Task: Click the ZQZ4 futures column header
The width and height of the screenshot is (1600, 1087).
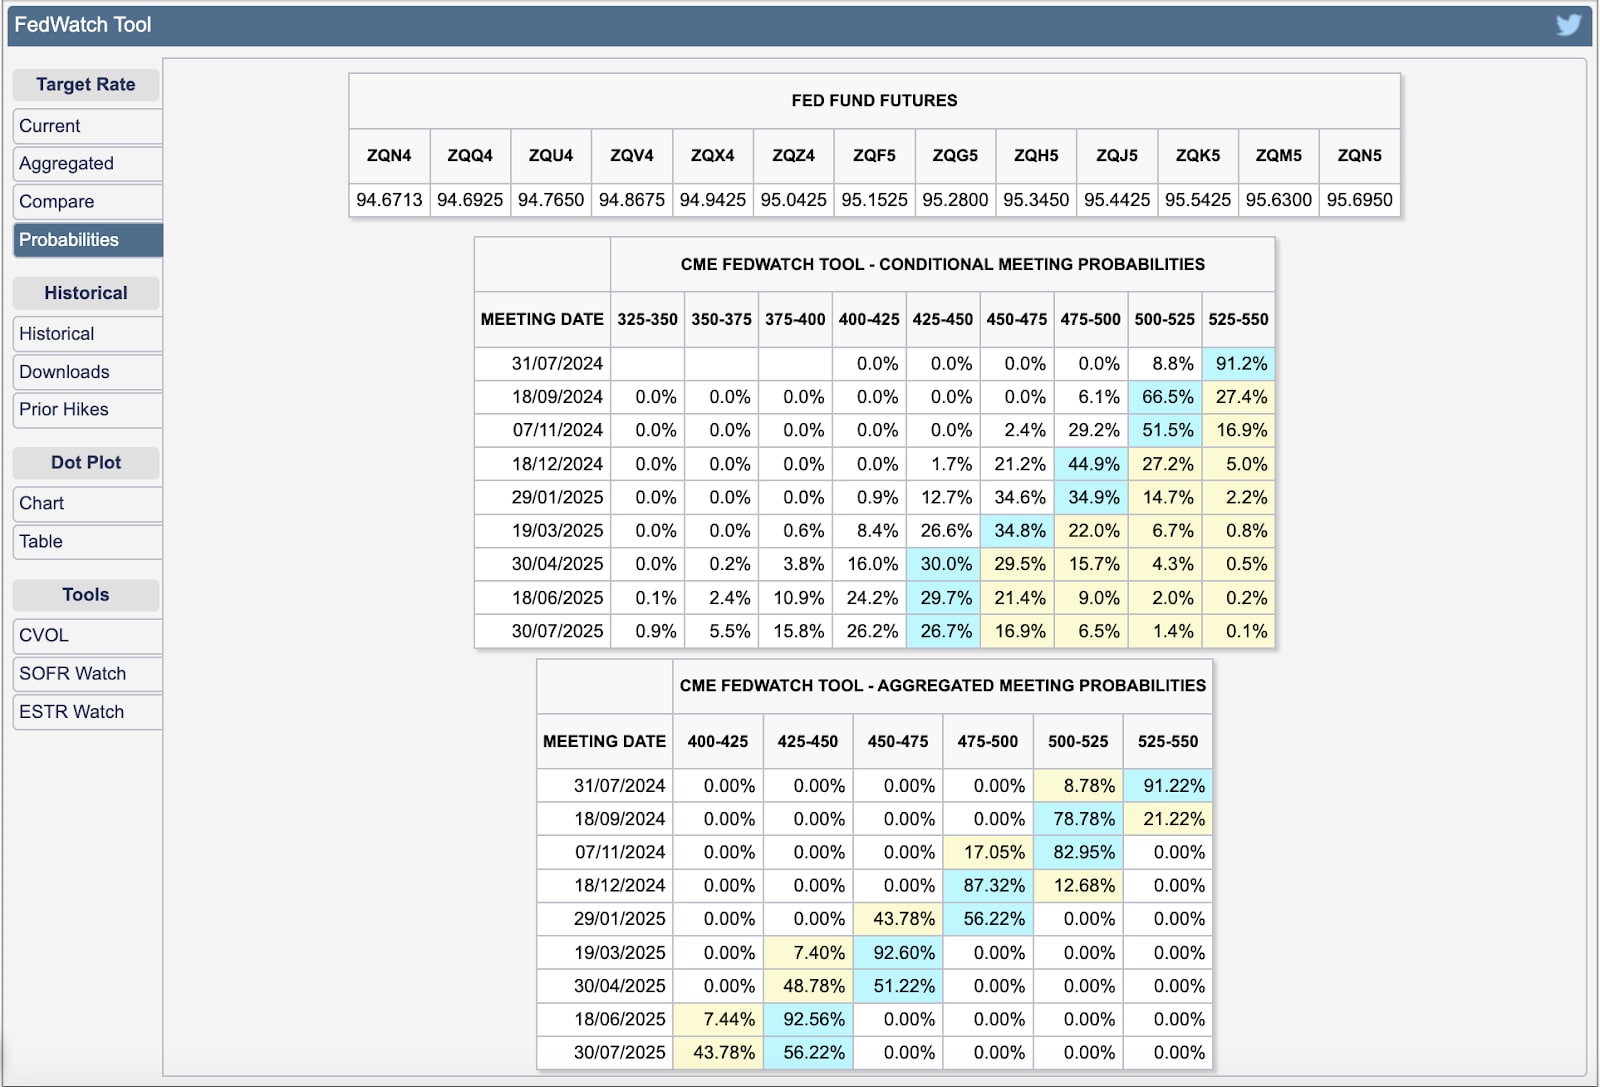Action: click(x=794, y=156)
